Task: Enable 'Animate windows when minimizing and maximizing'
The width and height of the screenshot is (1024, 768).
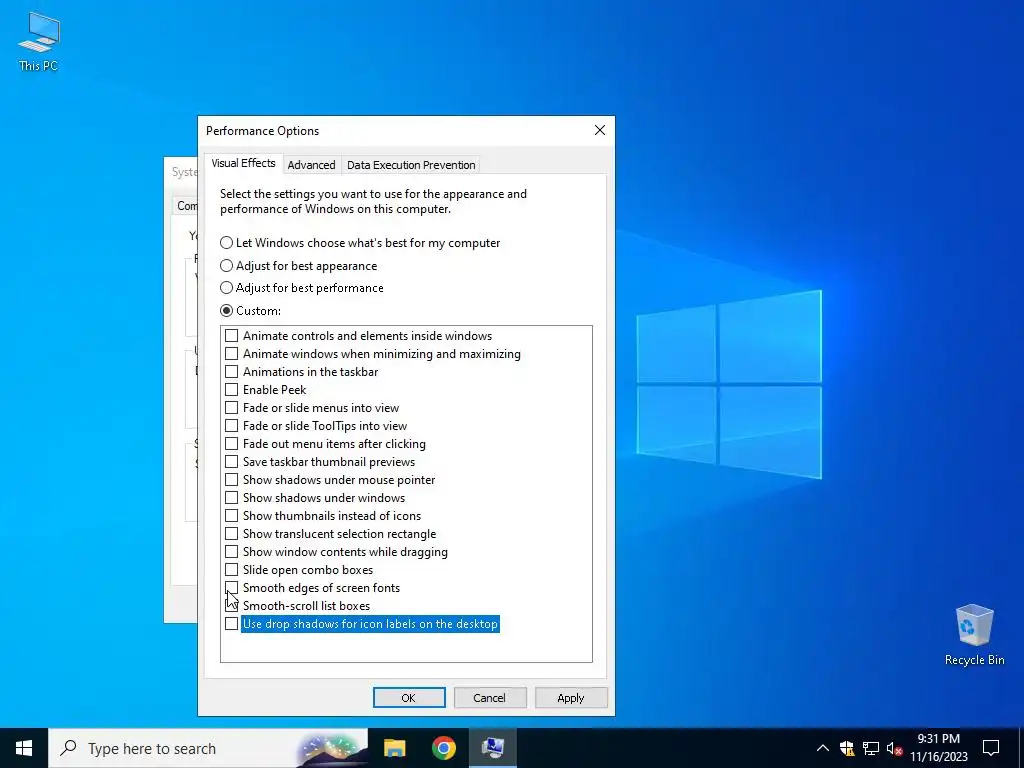Action: point(231,354)
